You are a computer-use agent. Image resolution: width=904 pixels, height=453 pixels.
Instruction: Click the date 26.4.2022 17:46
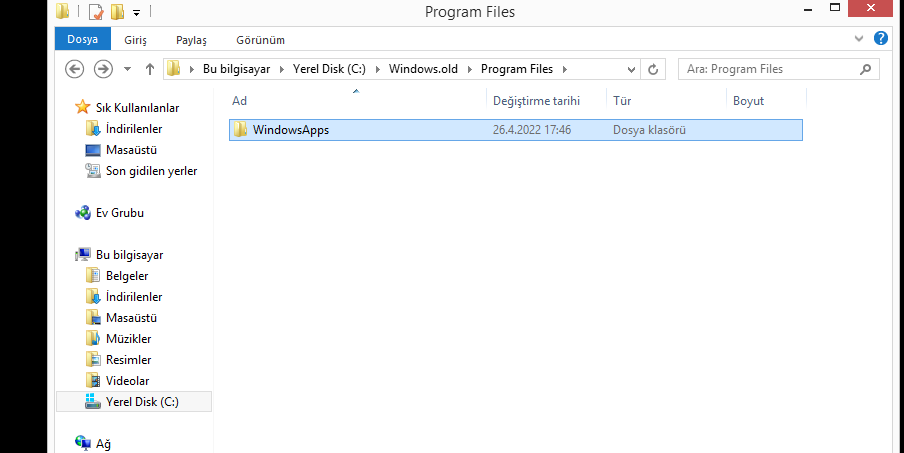pyautogui.click(x=532, y=130)
